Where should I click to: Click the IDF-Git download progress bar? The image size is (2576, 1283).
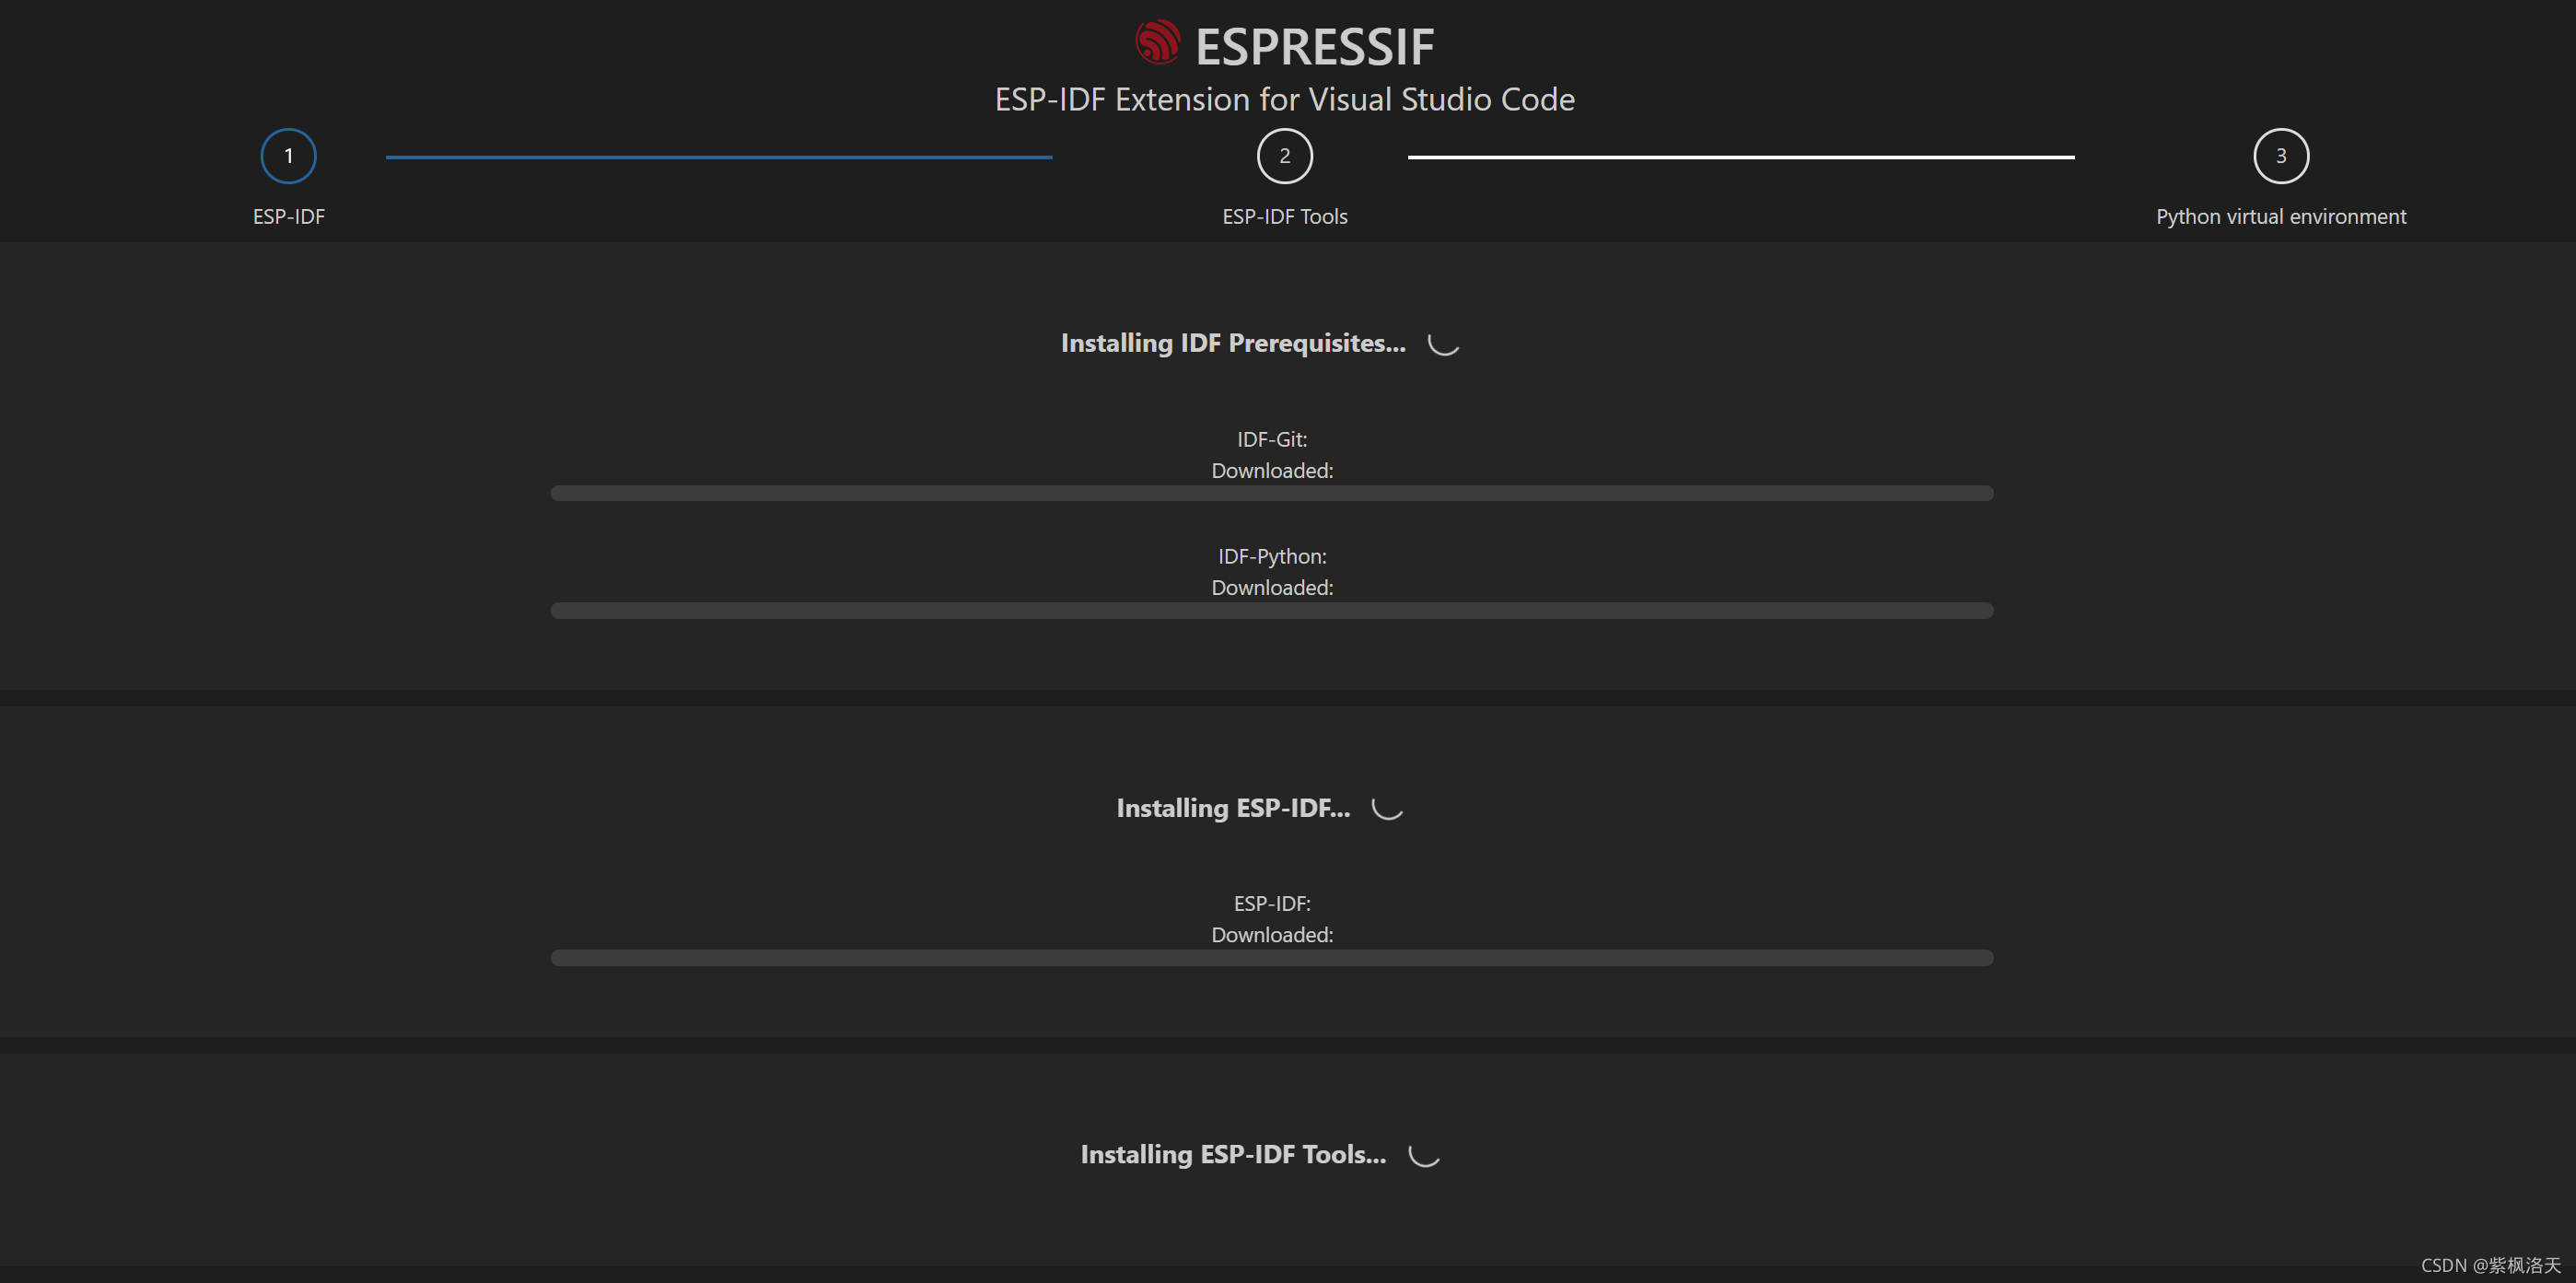(x=1271, y=493)
